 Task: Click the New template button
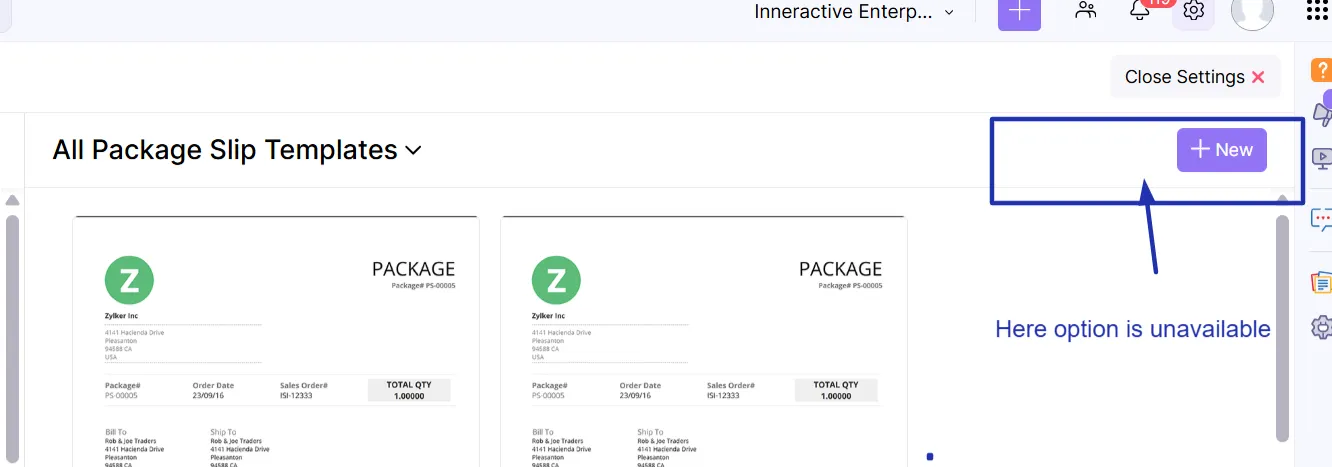[1221, 150]
